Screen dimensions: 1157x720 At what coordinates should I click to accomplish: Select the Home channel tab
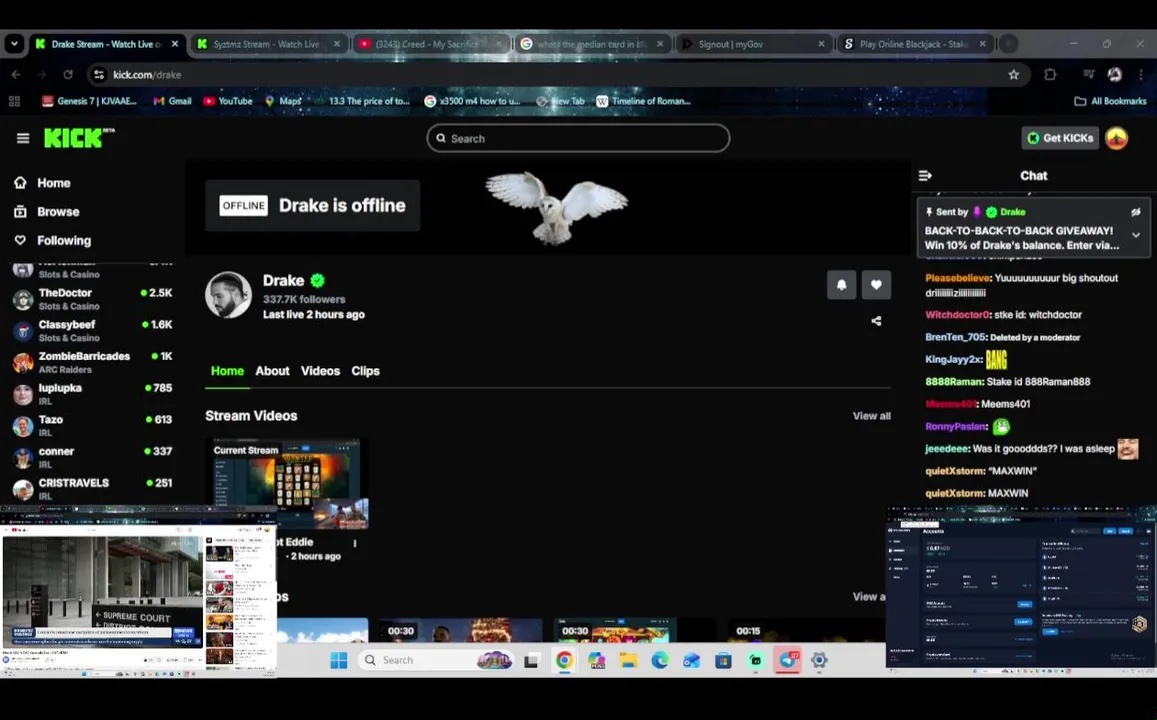[227, 371]
